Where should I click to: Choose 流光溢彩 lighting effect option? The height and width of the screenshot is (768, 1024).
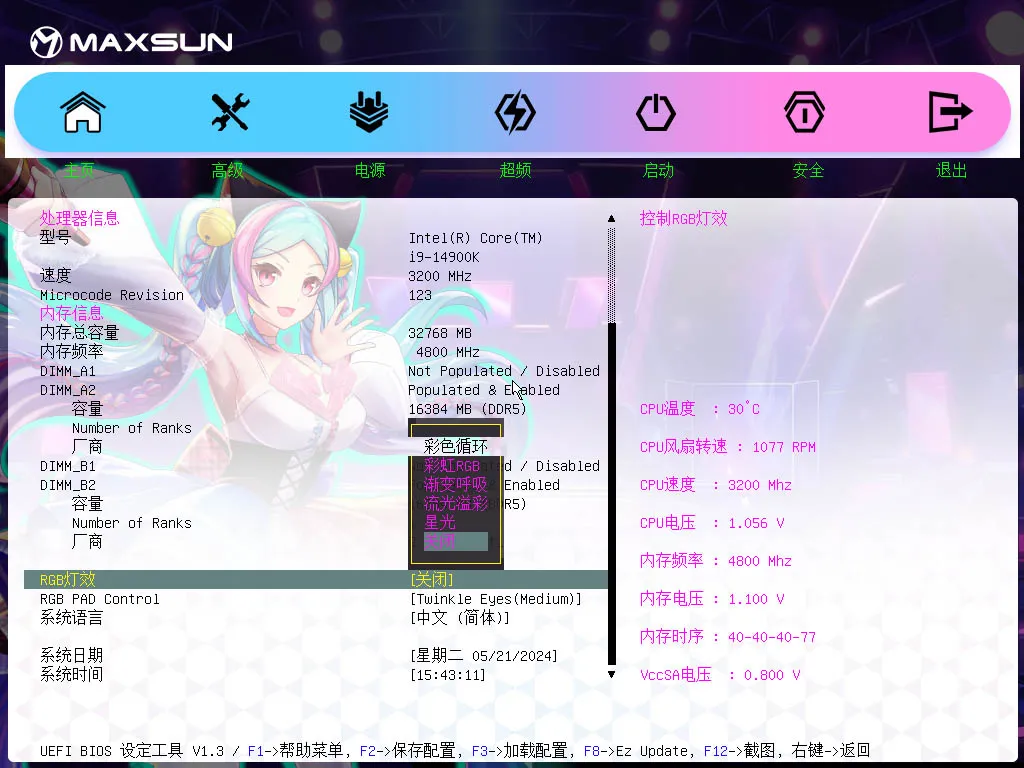[456, 504]
